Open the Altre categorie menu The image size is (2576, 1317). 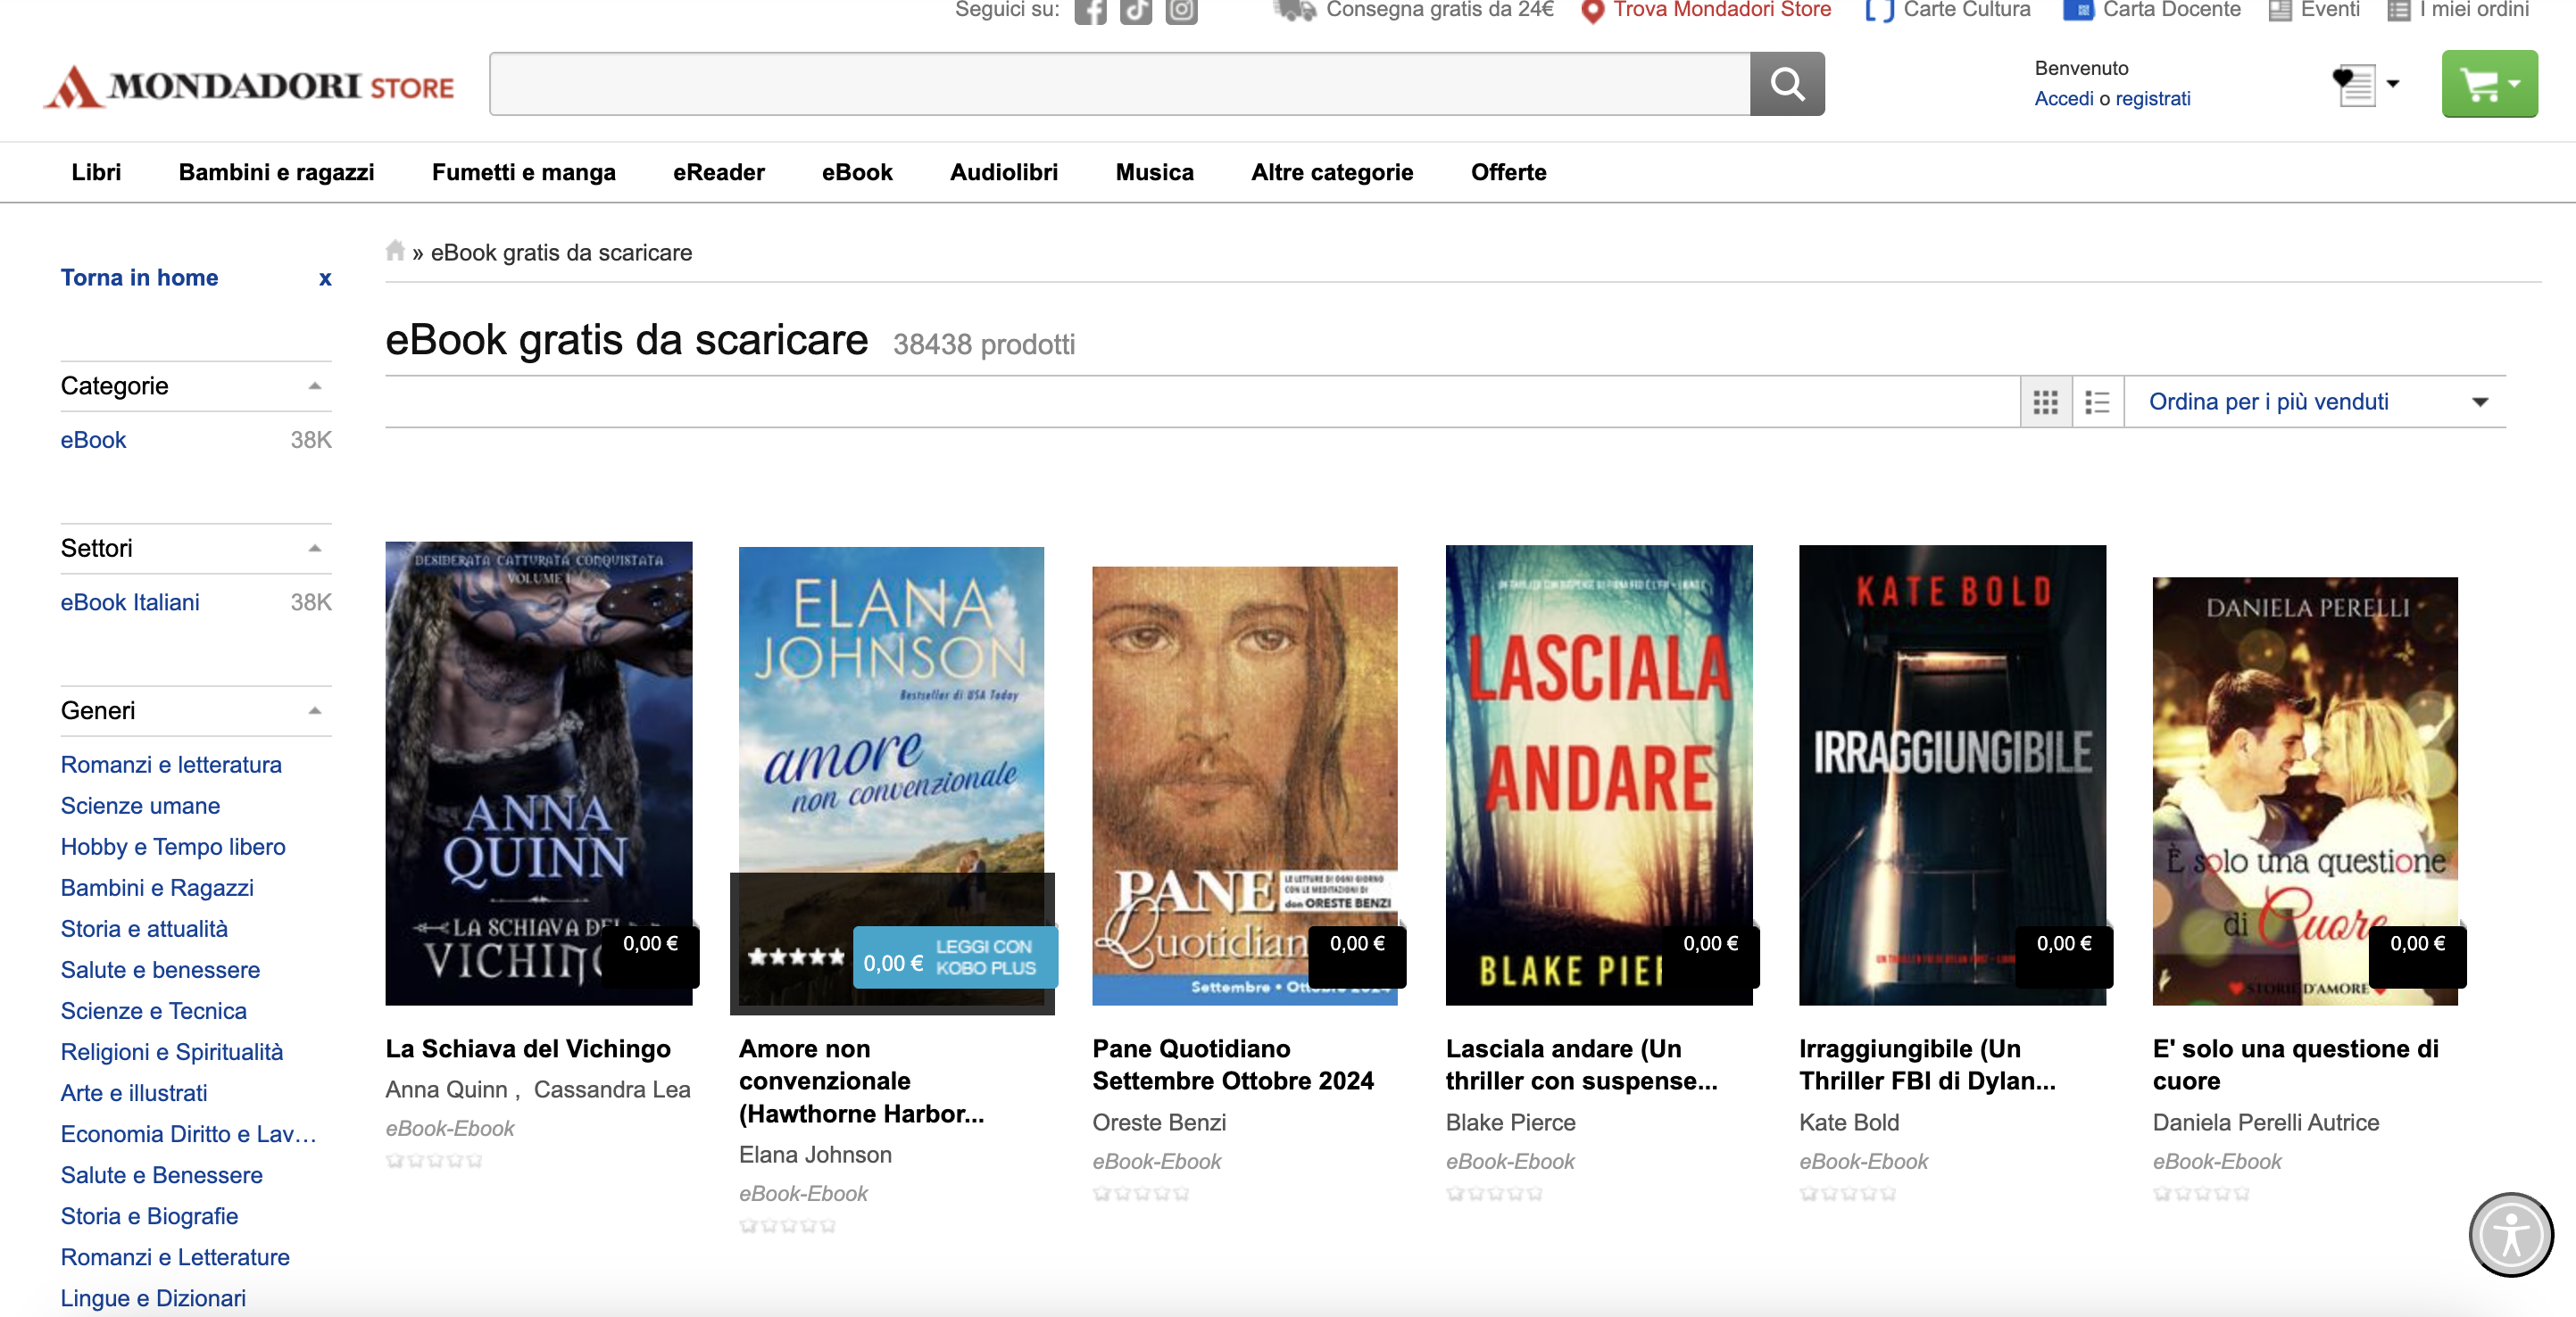(1332, 172)
